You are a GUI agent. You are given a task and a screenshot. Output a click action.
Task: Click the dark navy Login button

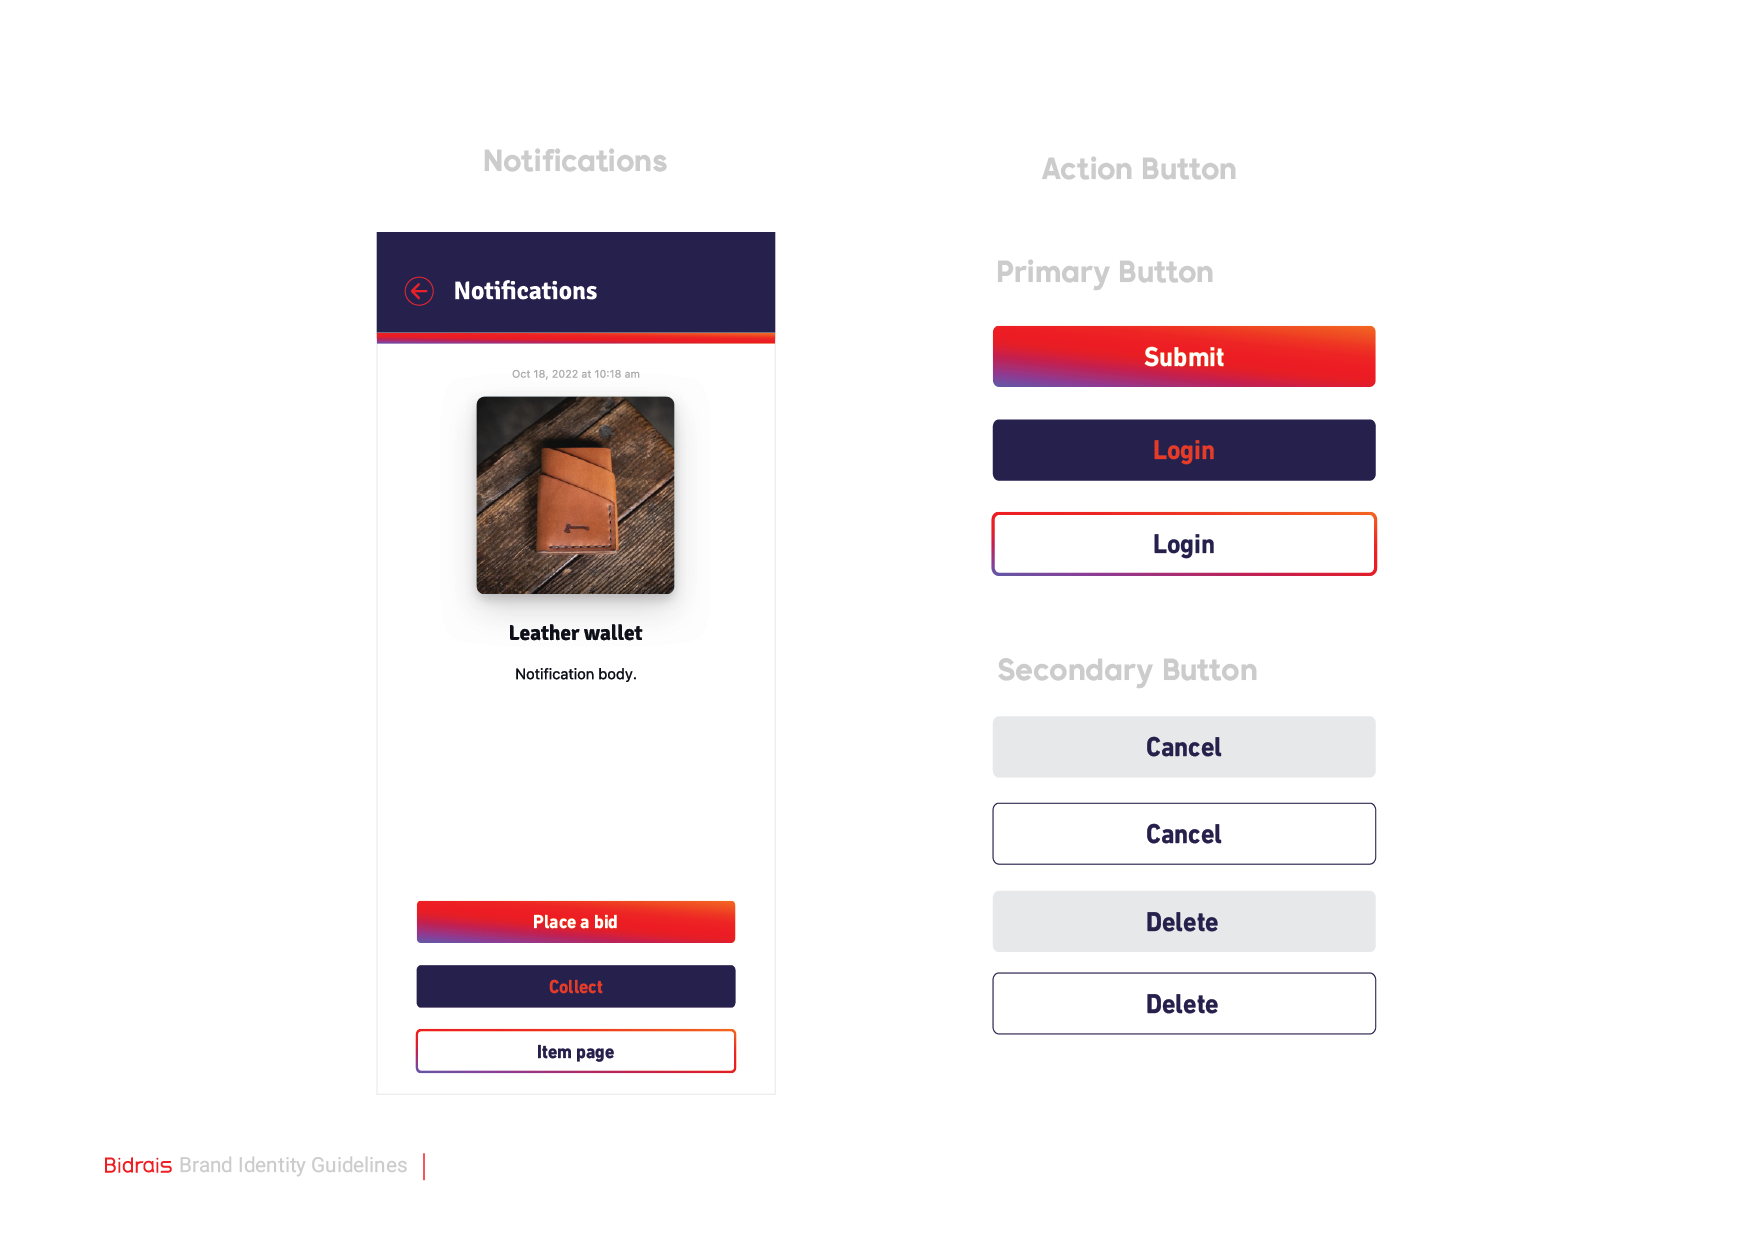tap(1184, 451)
